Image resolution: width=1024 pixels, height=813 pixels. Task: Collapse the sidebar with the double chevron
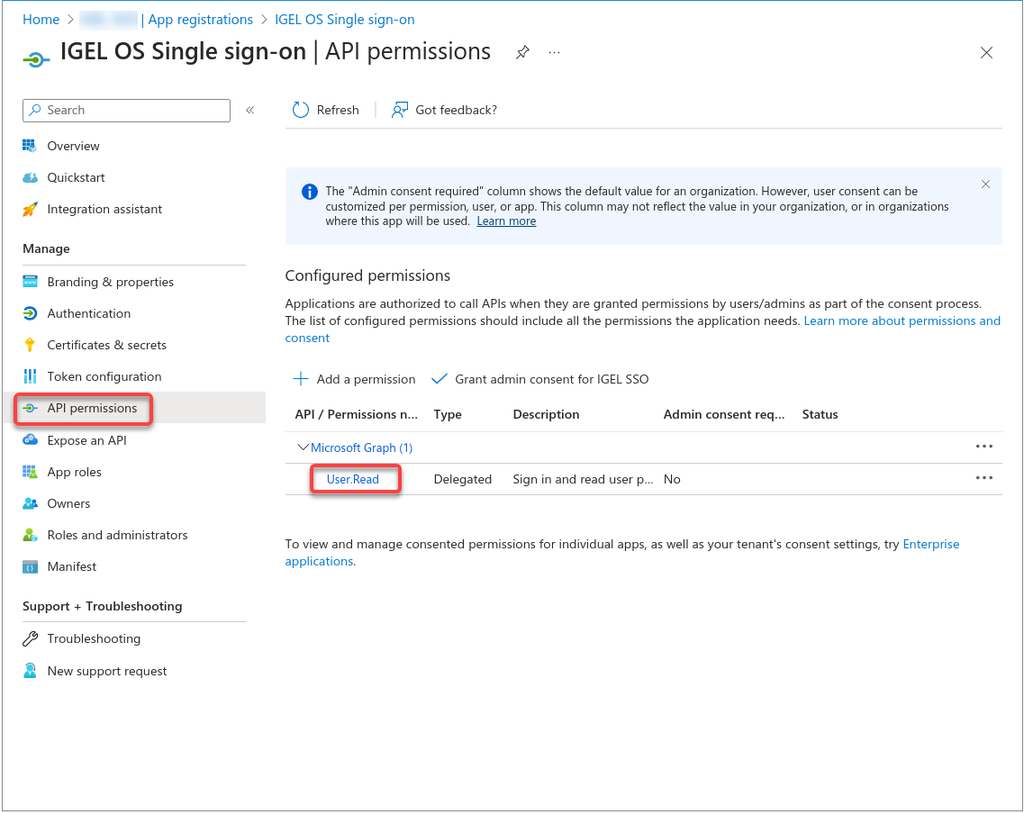250,110
